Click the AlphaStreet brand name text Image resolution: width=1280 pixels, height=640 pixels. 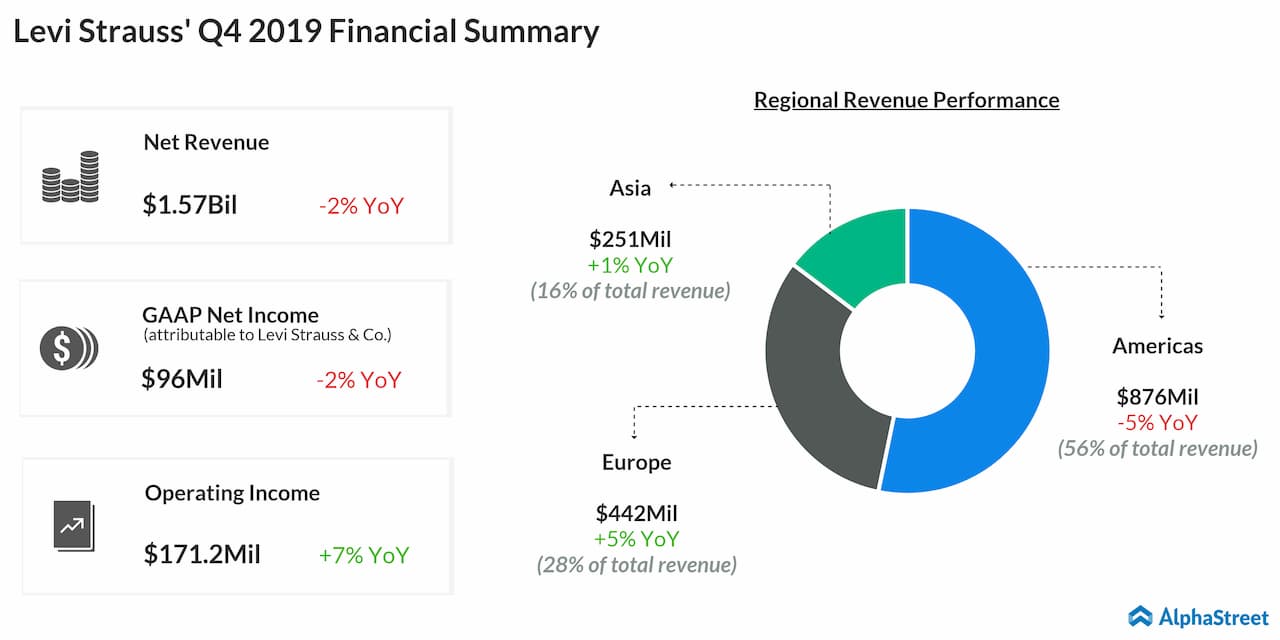[1213, 616]
